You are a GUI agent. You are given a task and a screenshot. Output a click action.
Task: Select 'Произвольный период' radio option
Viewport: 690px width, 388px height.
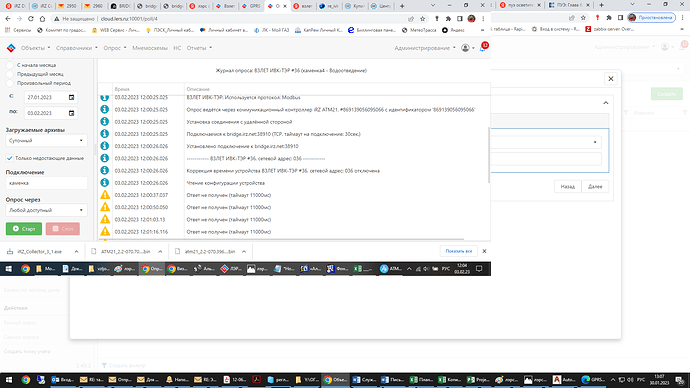point(10,83)
